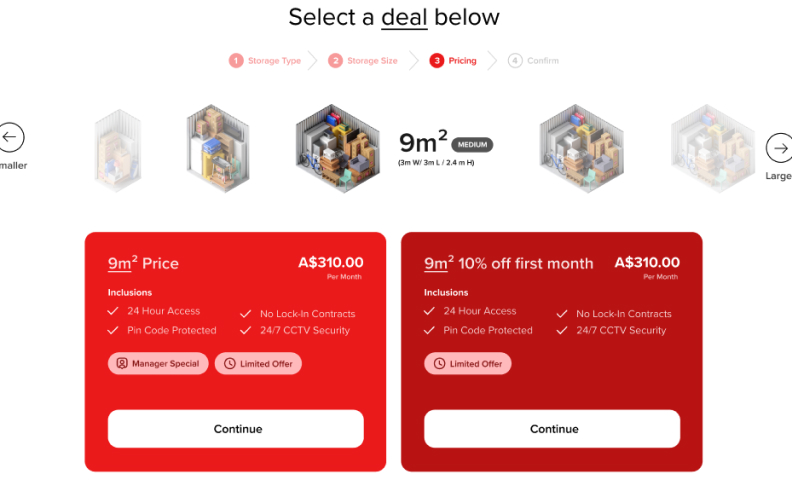Click 24 Hour Access checkmark in left card
The height and width of the screenshot is (480, 792).
[x=113, y=311]
